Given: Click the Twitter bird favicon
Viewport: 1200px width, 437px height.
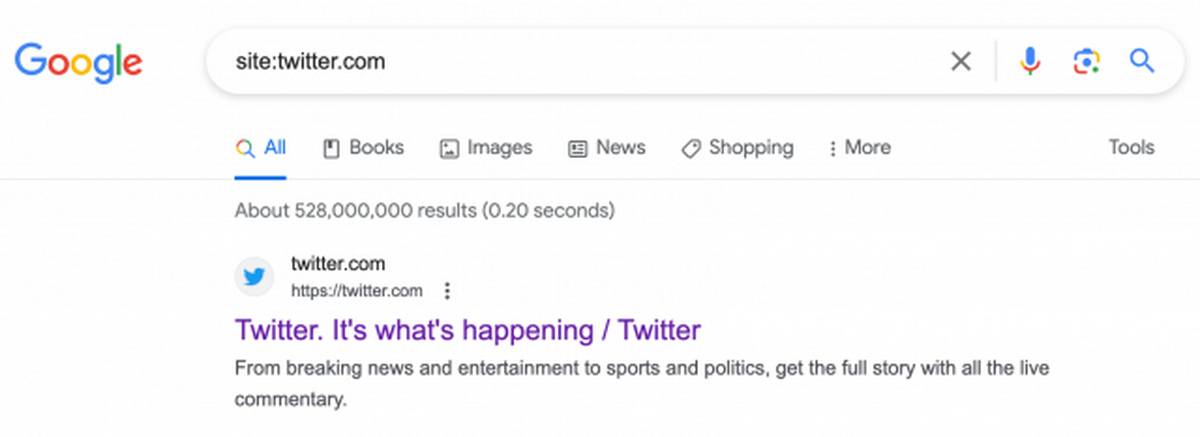Looking at the screenshot, I should [255, 277].
